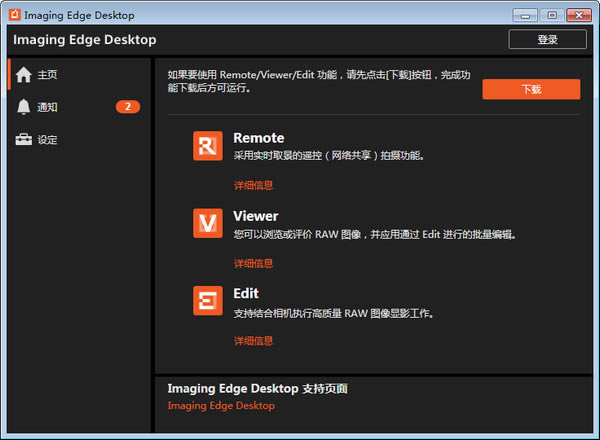This screenshot has height=440, width=600.
Task: Open the 通知 label in sidebar
Action: pyautogui.click(x=47, y=107)
